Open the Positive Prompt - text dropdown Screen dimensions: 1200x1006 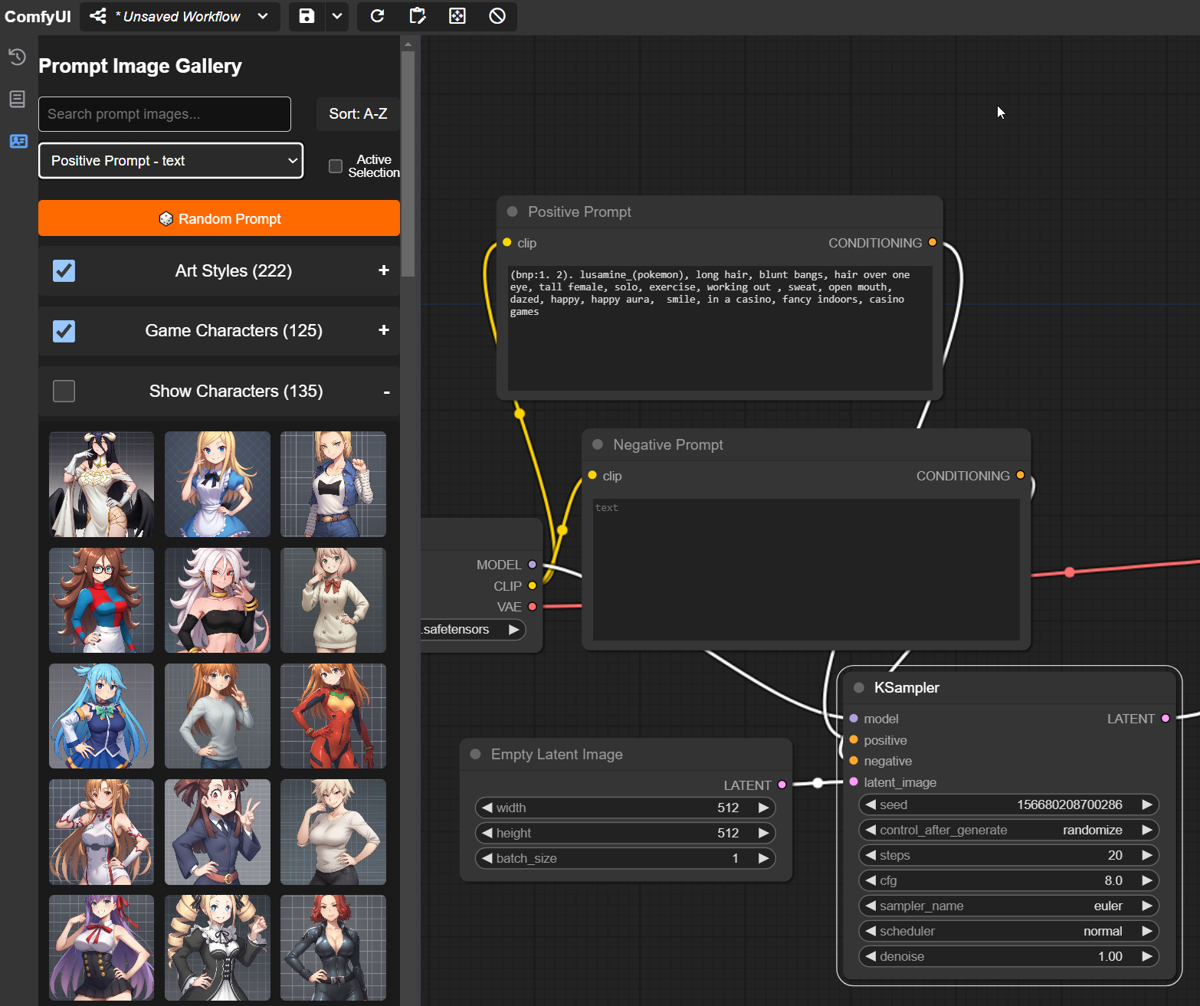point(170,160)
